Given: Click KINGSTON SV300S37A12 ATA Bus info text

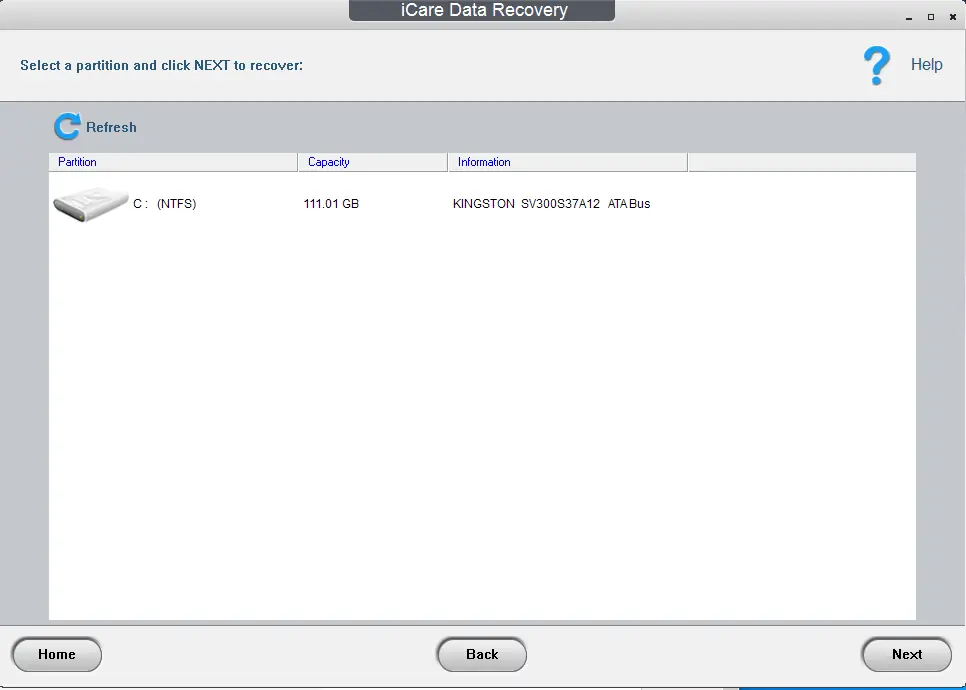Looking at the screenshot, I should 551,204.
